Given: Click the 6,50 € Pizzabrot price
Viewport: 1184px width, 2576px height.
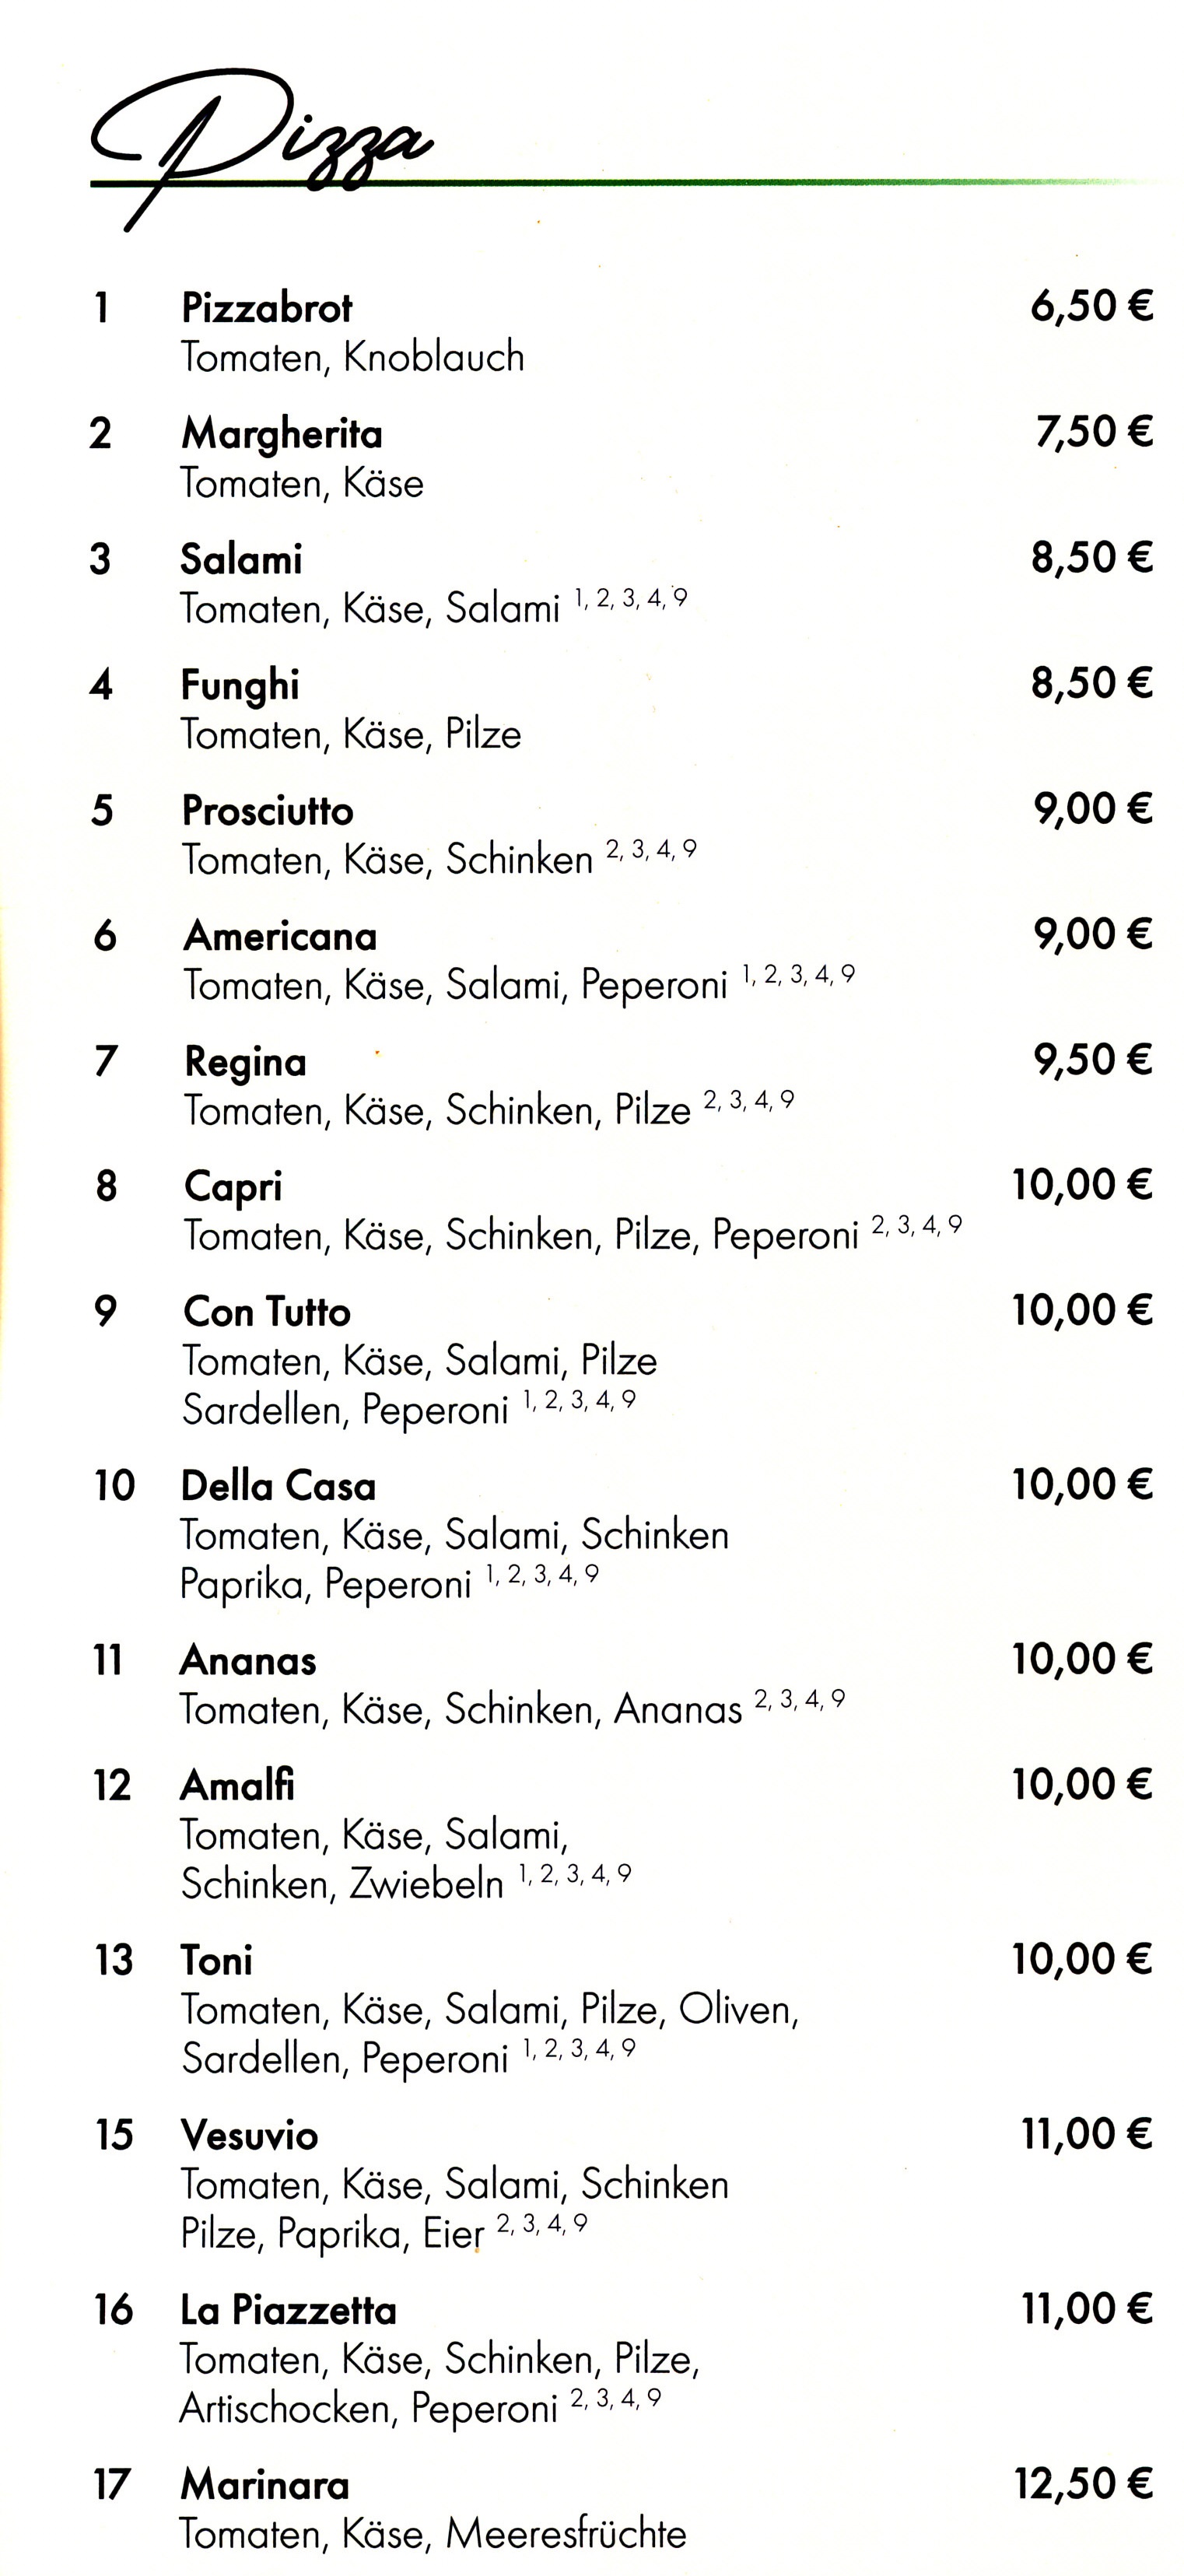Looking at the screenshot, I should [1091, 305].
